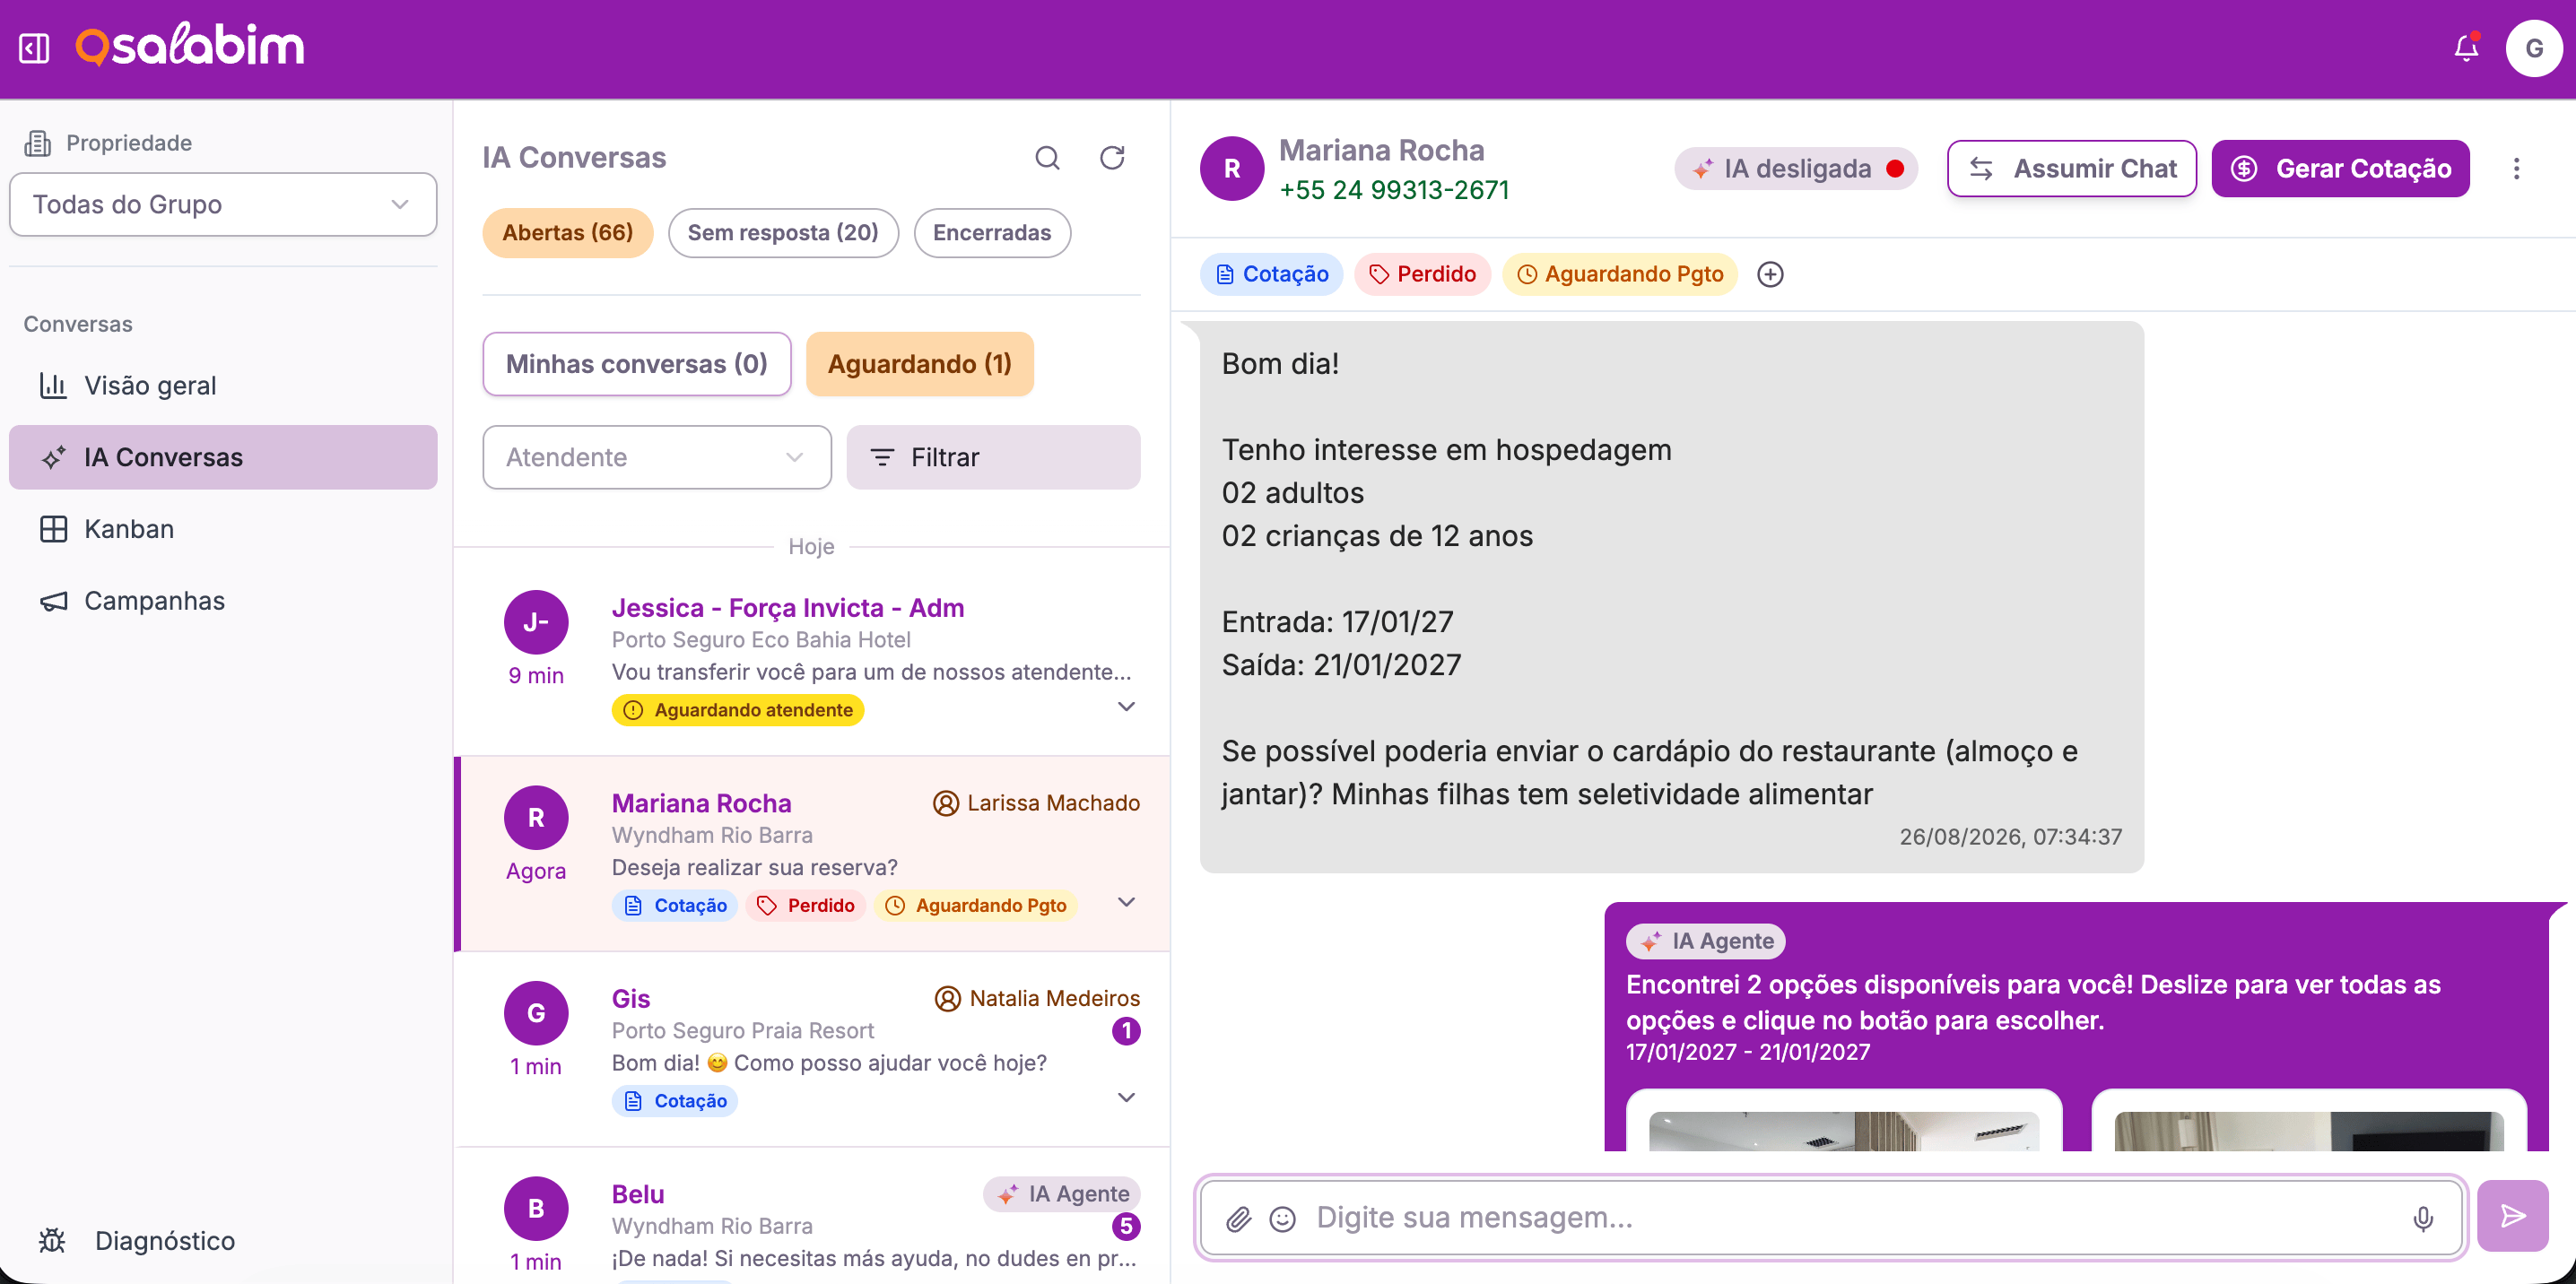Open Diagnóstico in the sidebar

click(223, 1241)
